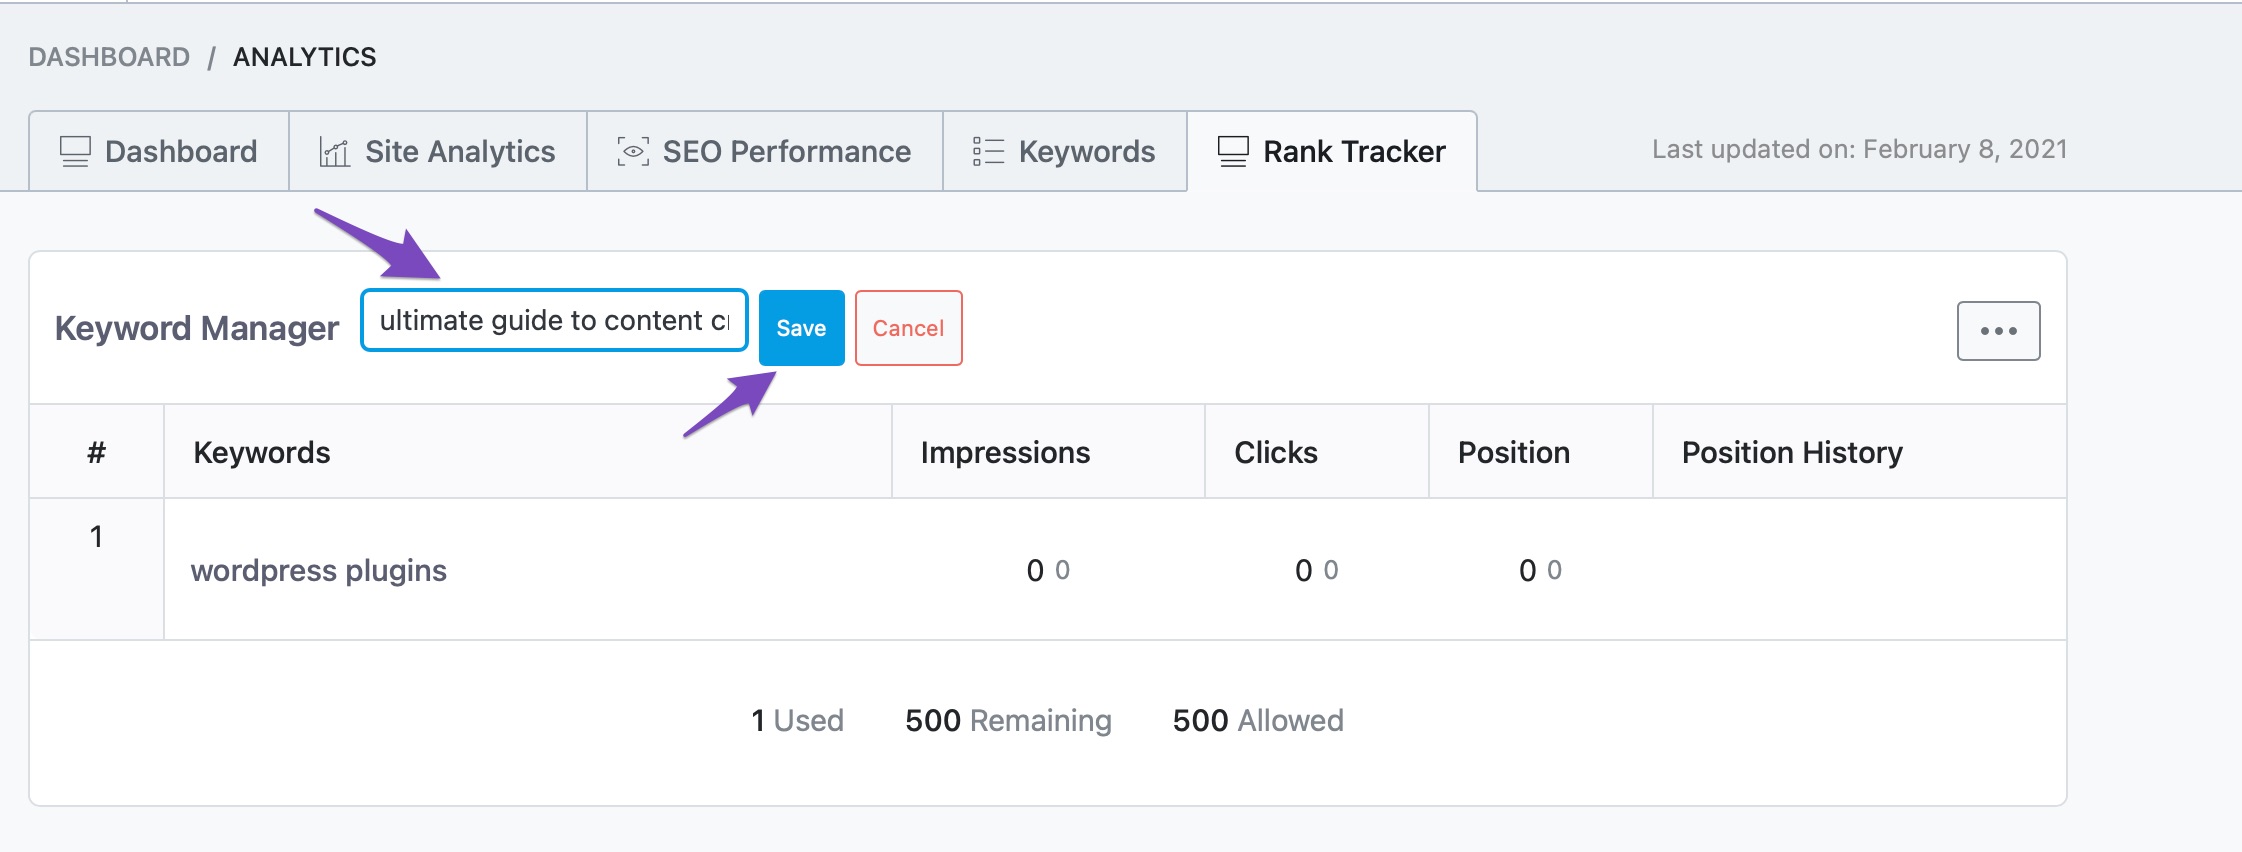Sort by the Impressions column header
The height and width of the screenshot is (852, 2242).
click(x=1005, y=453)
